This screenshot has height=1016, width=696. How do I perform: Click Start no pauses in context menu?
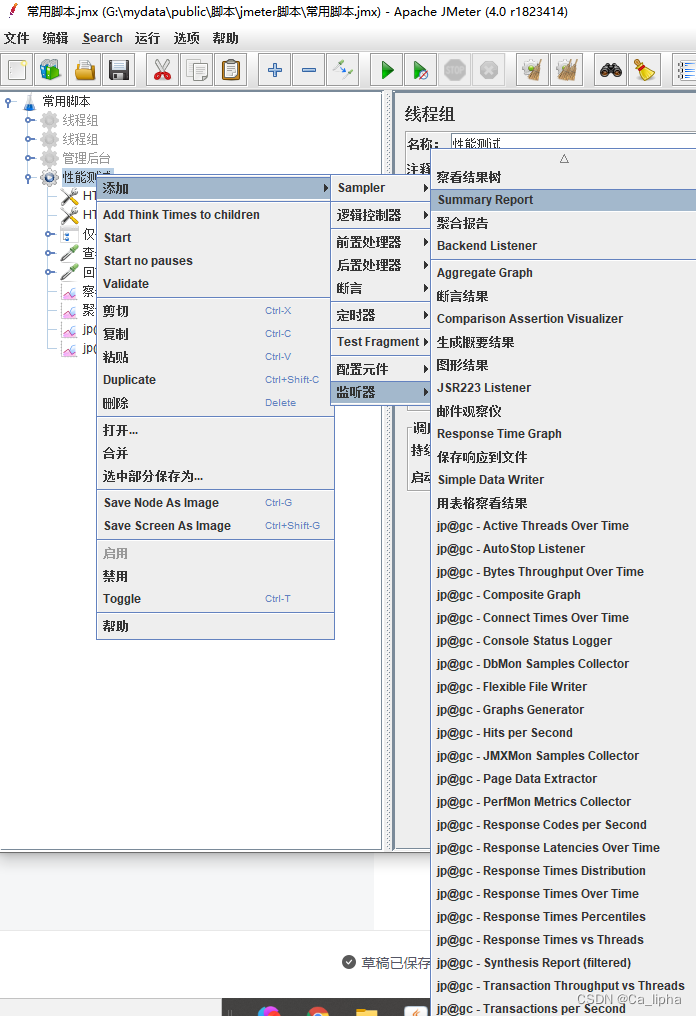215,261
